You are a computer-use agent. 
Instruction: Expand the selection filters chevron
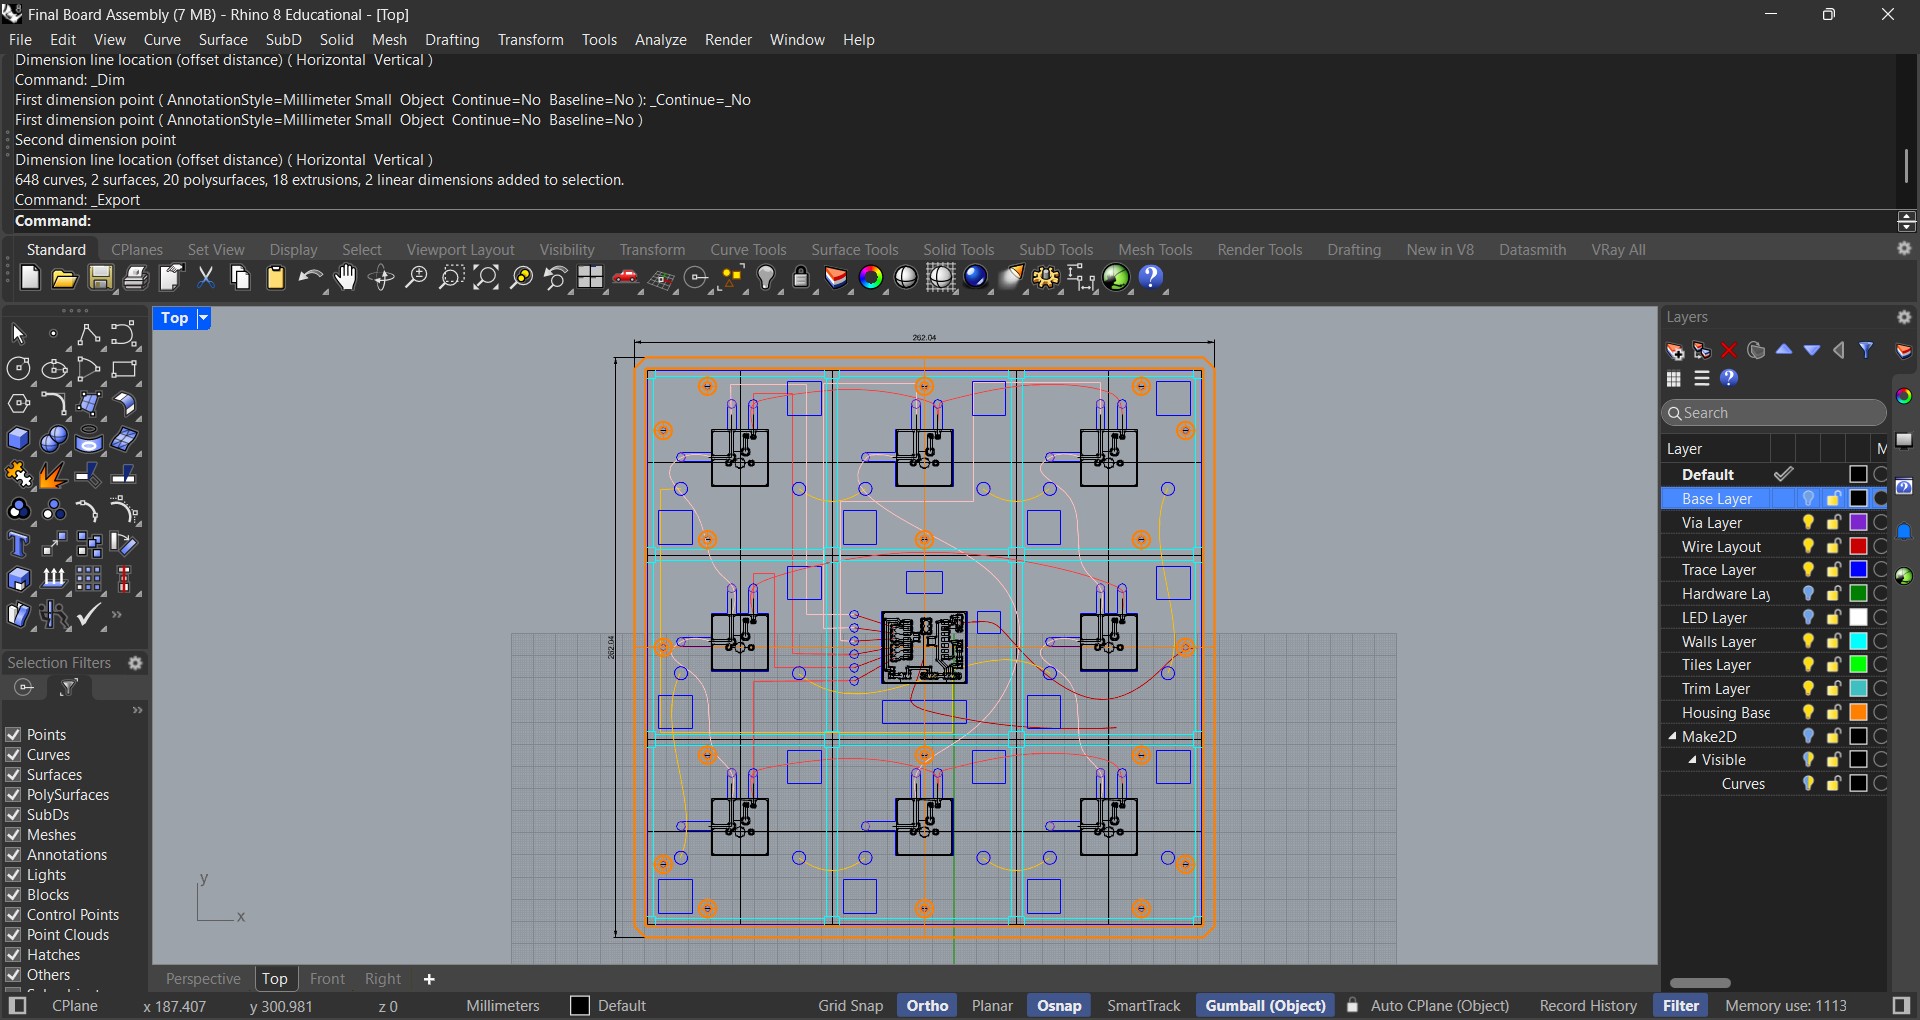tap(138, 710)
